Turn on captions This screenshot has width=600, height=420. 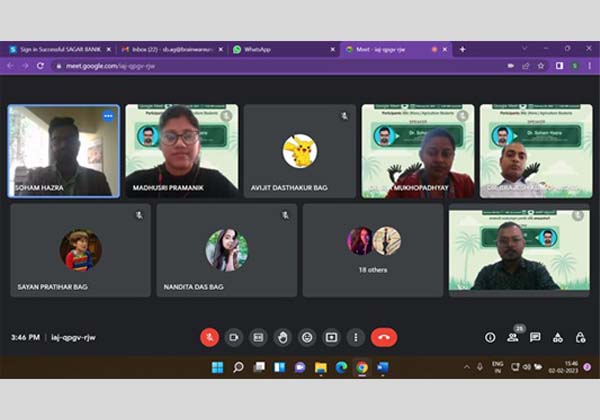(258, 337)
